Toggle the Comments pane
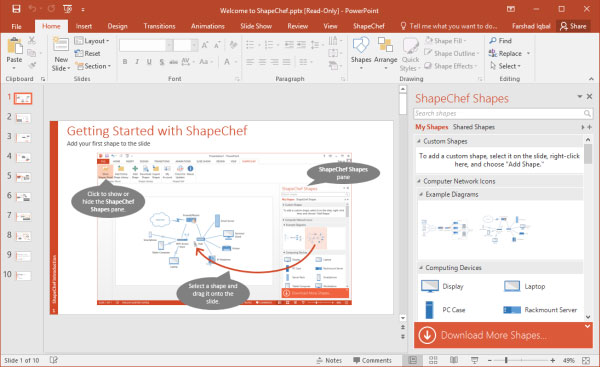The image size is (600, 367). pos(372,360)
